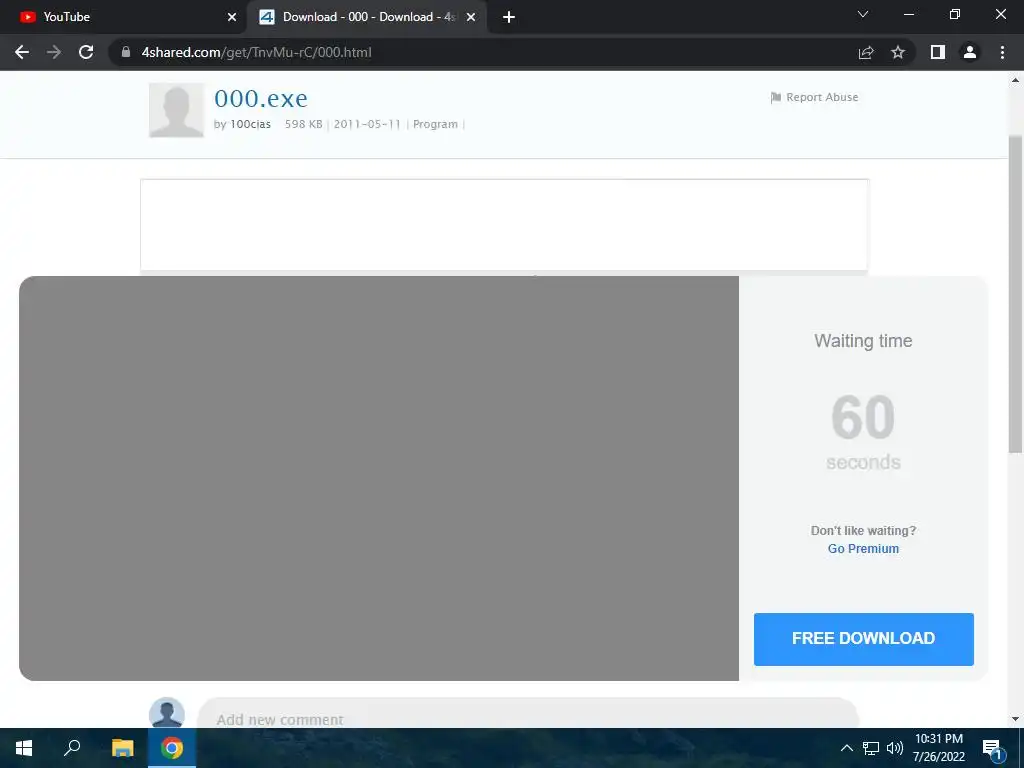Click the Waiting time heading

863,341
